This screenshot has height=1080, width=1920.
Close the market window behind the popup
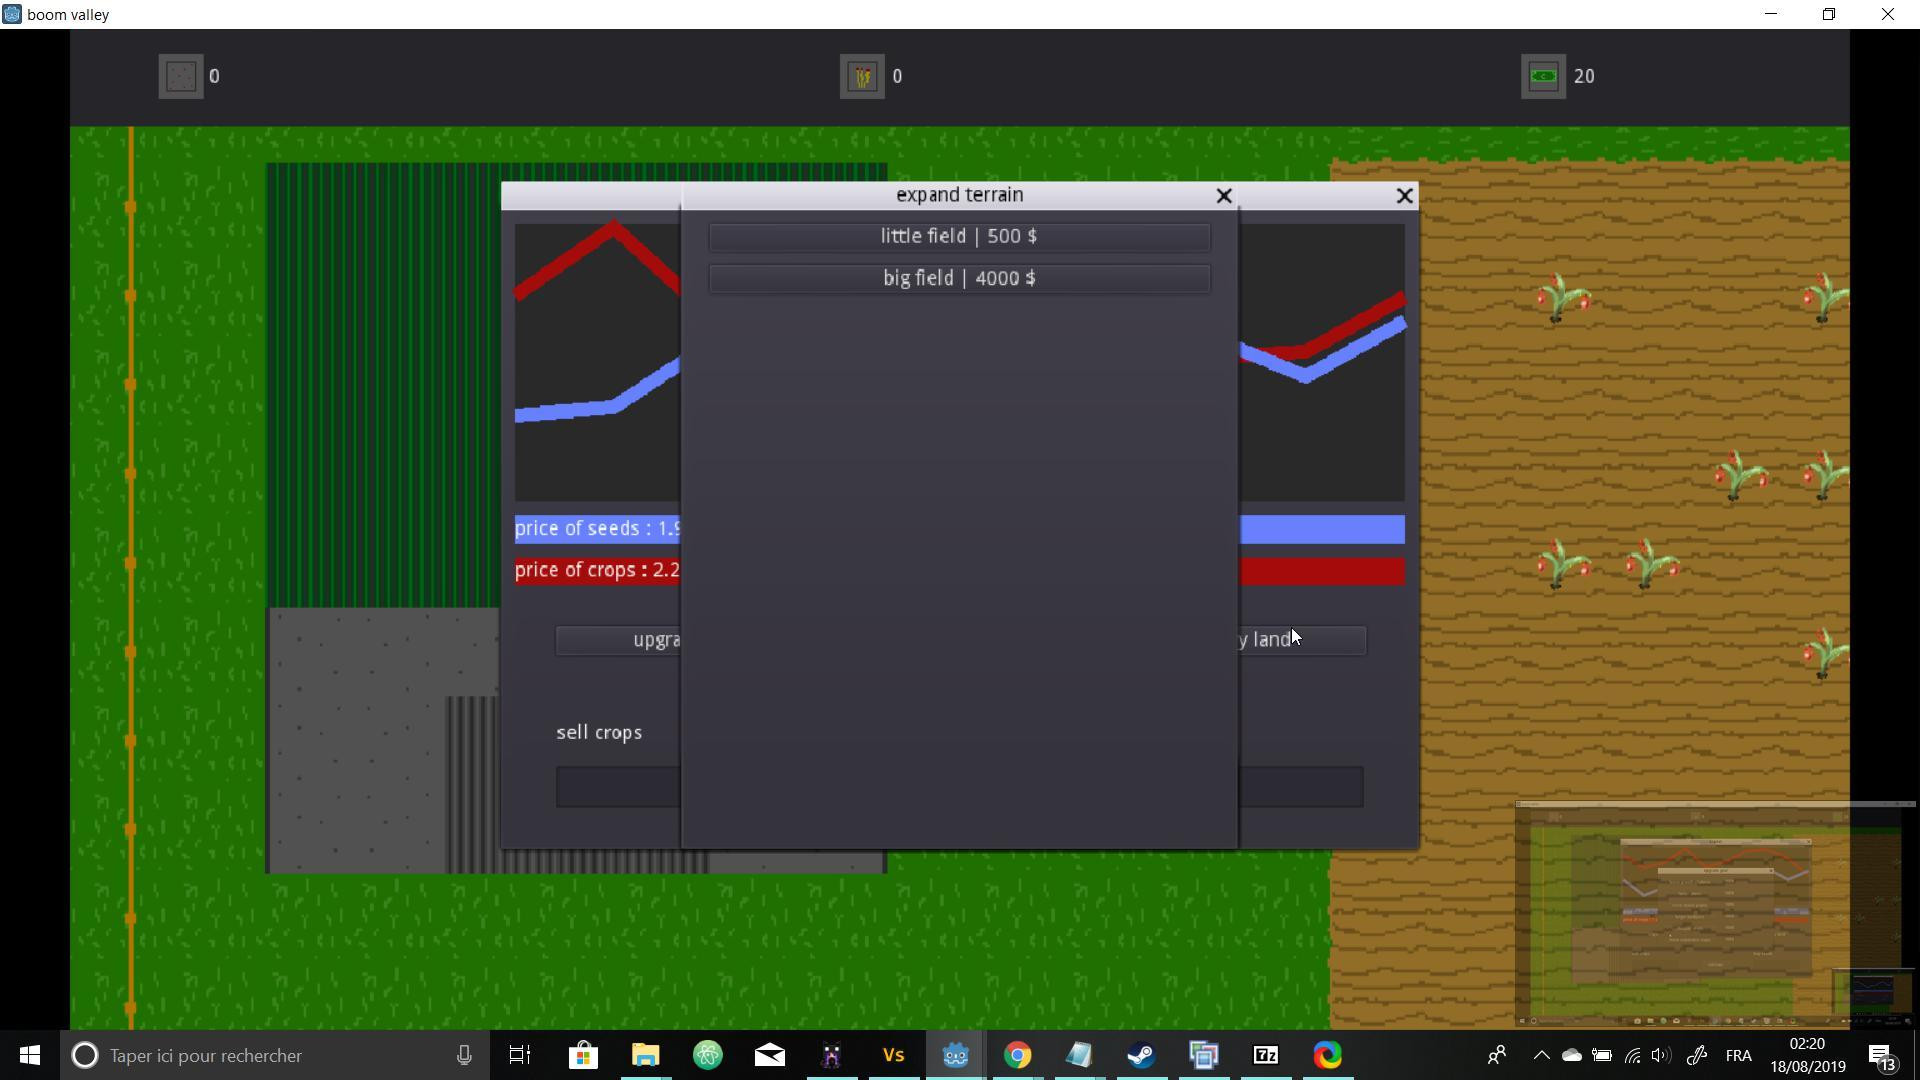1404,196
